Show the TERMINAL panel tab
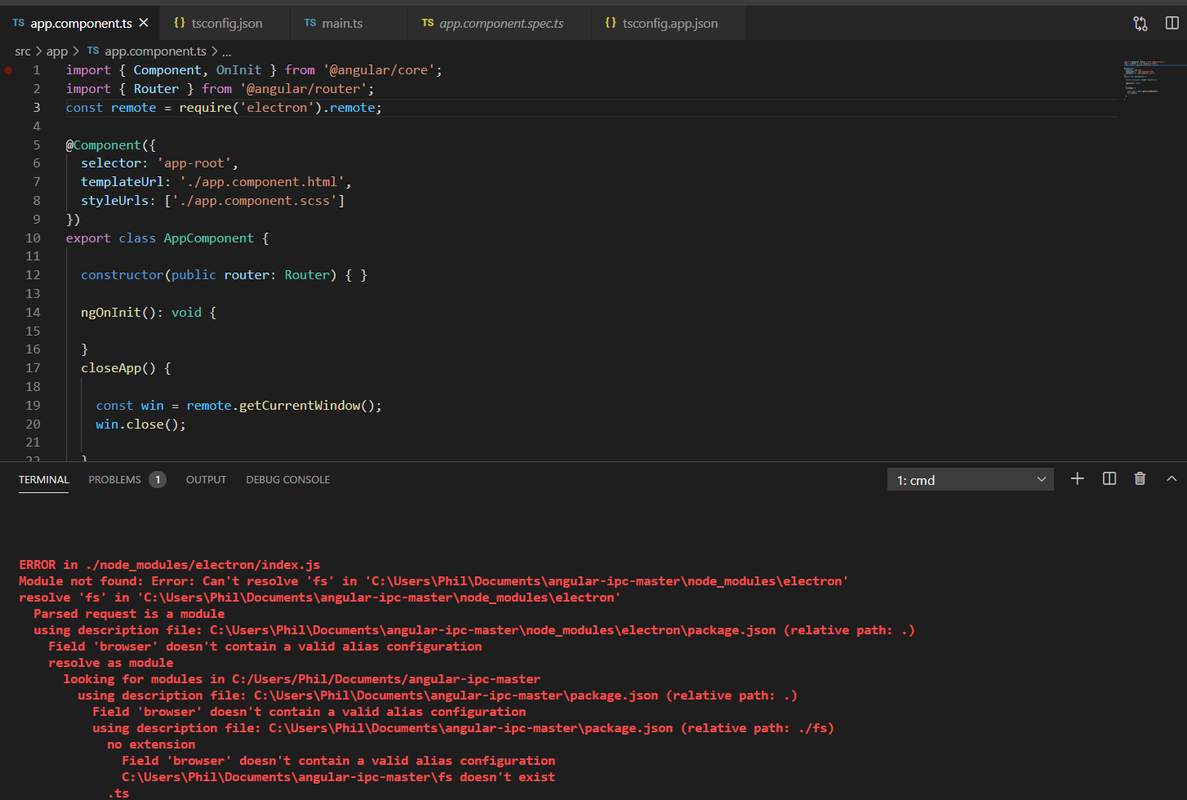Image resolution: width=1187 pixels, height=800 pixels. click(43, 480)
